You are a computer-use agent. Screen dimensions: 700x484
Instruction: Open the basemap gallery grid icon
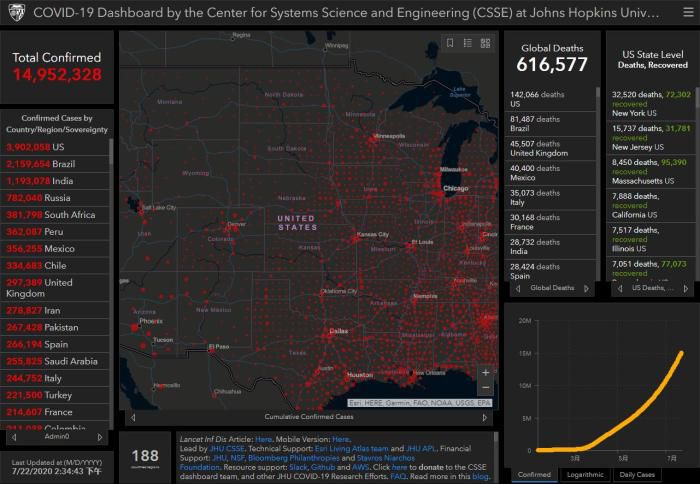pos(485,43)
